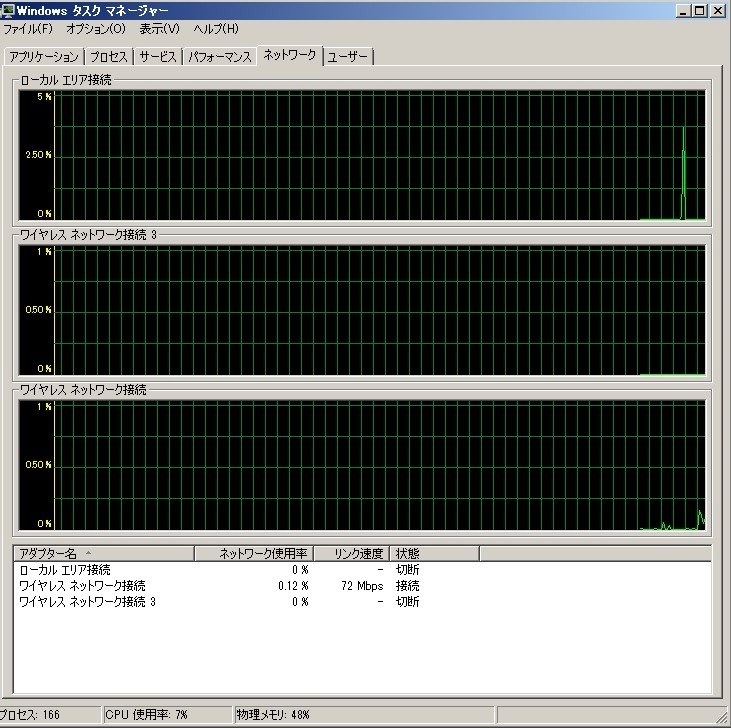Click the ワイヤレス ネットワーク接続 usage graph
The height and width of the screenshot is (728, 731).
tap(362, 465)
